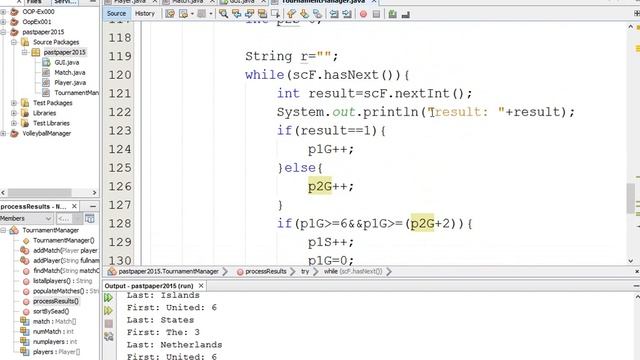
Task: Open Player.java in project tree
Action: pos(70,83)
